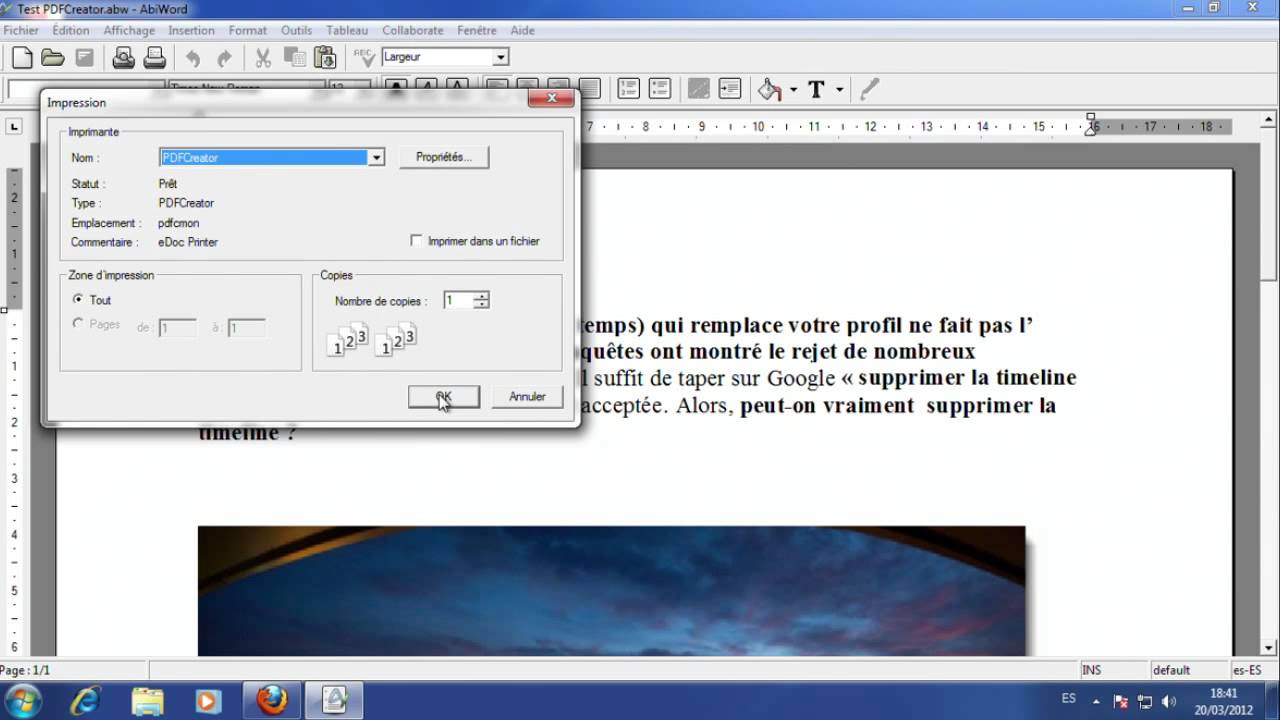1280x720 pixels.
Task: Paste clipboard contents via toolbar
Action: click(x=325, y=58)
